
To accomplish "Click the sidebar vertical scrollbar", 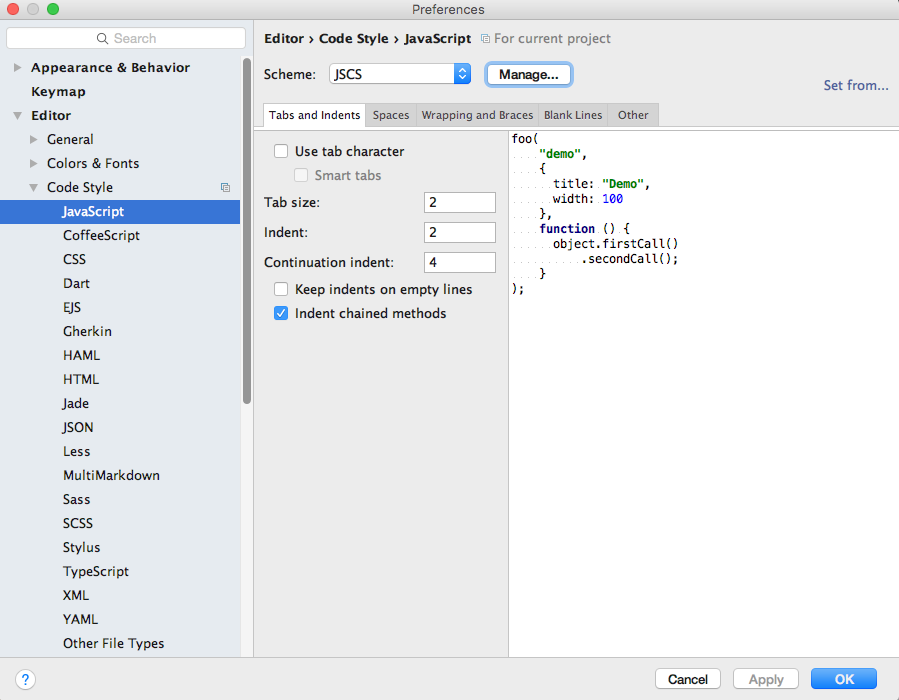I will [x=247, y=230].
